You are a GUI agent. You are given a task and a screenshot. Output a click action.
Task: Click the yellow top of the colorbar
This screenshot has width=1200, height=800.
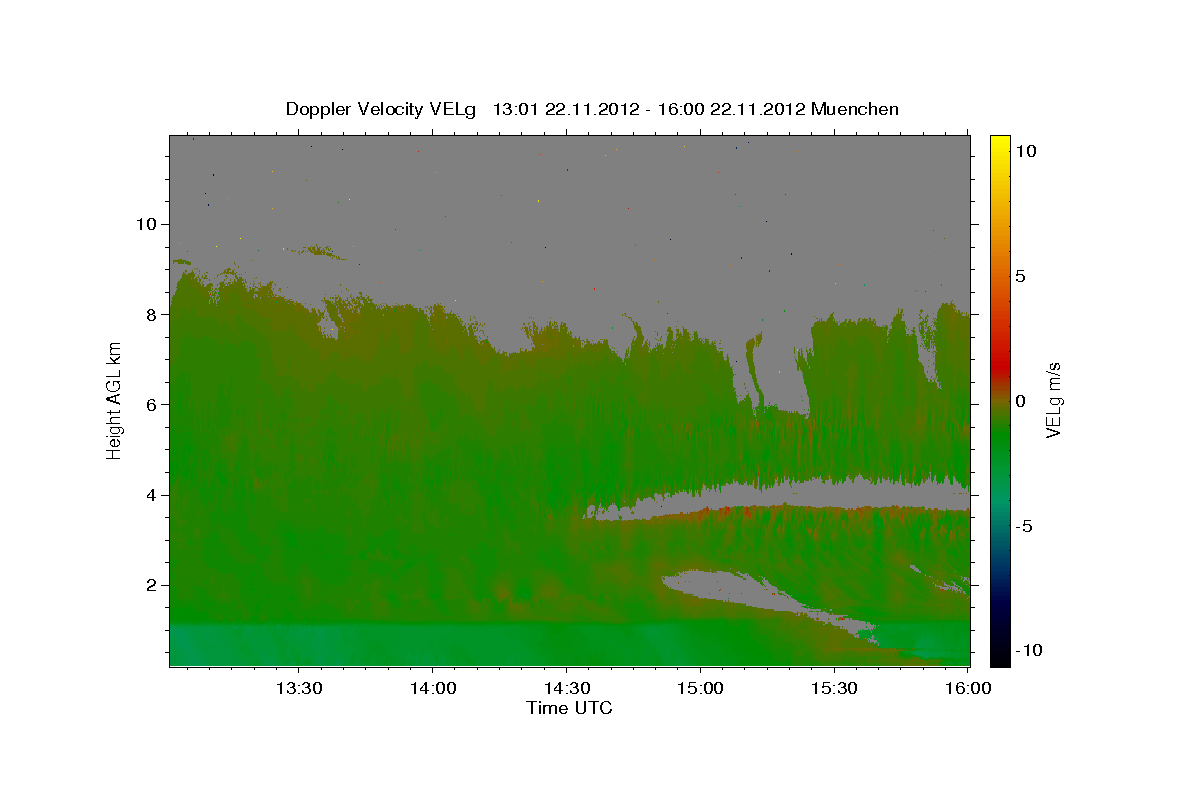[x=1000, y=145]
